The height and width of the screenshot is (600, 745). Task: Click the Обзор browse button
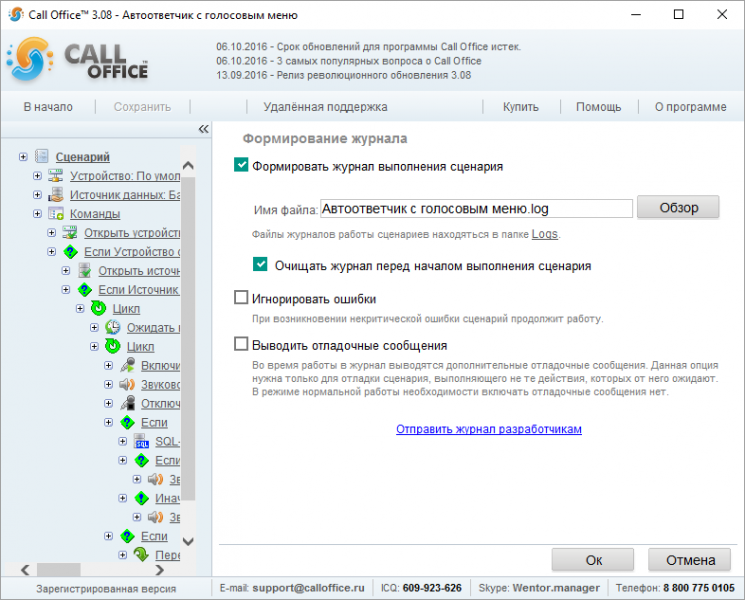pyautogui.click(x=678, y=207)
